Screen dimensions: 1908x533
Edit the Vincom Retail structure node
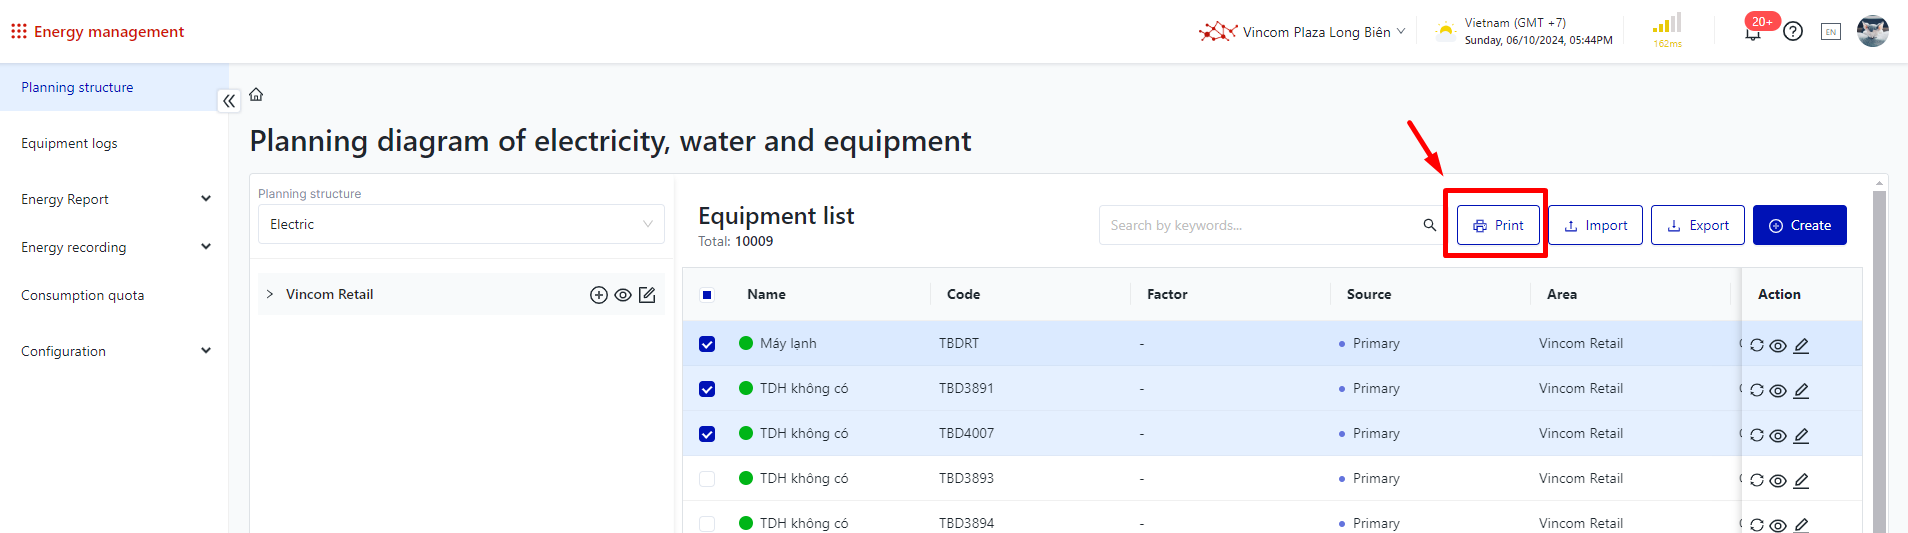pyautogui.click(x=647, y=295)
